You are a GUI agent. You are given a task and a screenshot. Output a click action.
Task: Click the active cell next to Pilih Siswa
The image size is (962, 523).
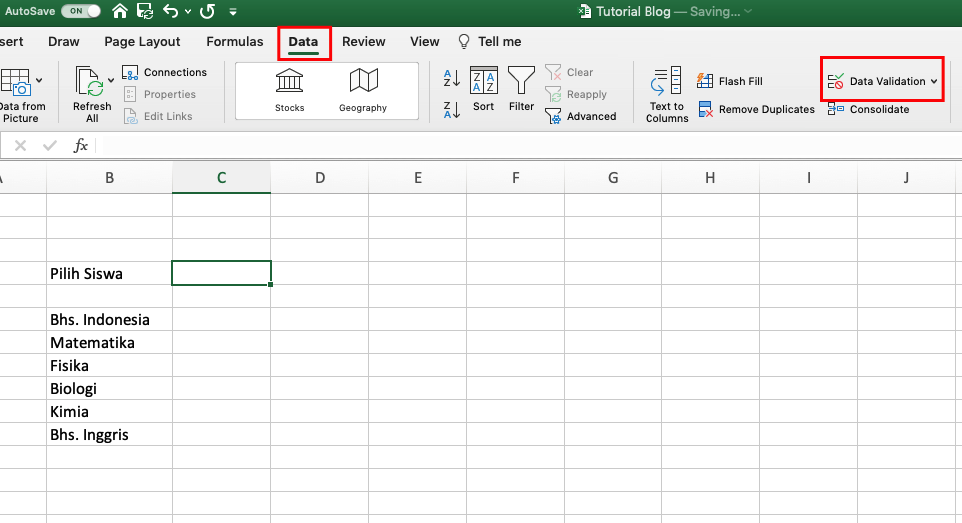click(221, 273)
